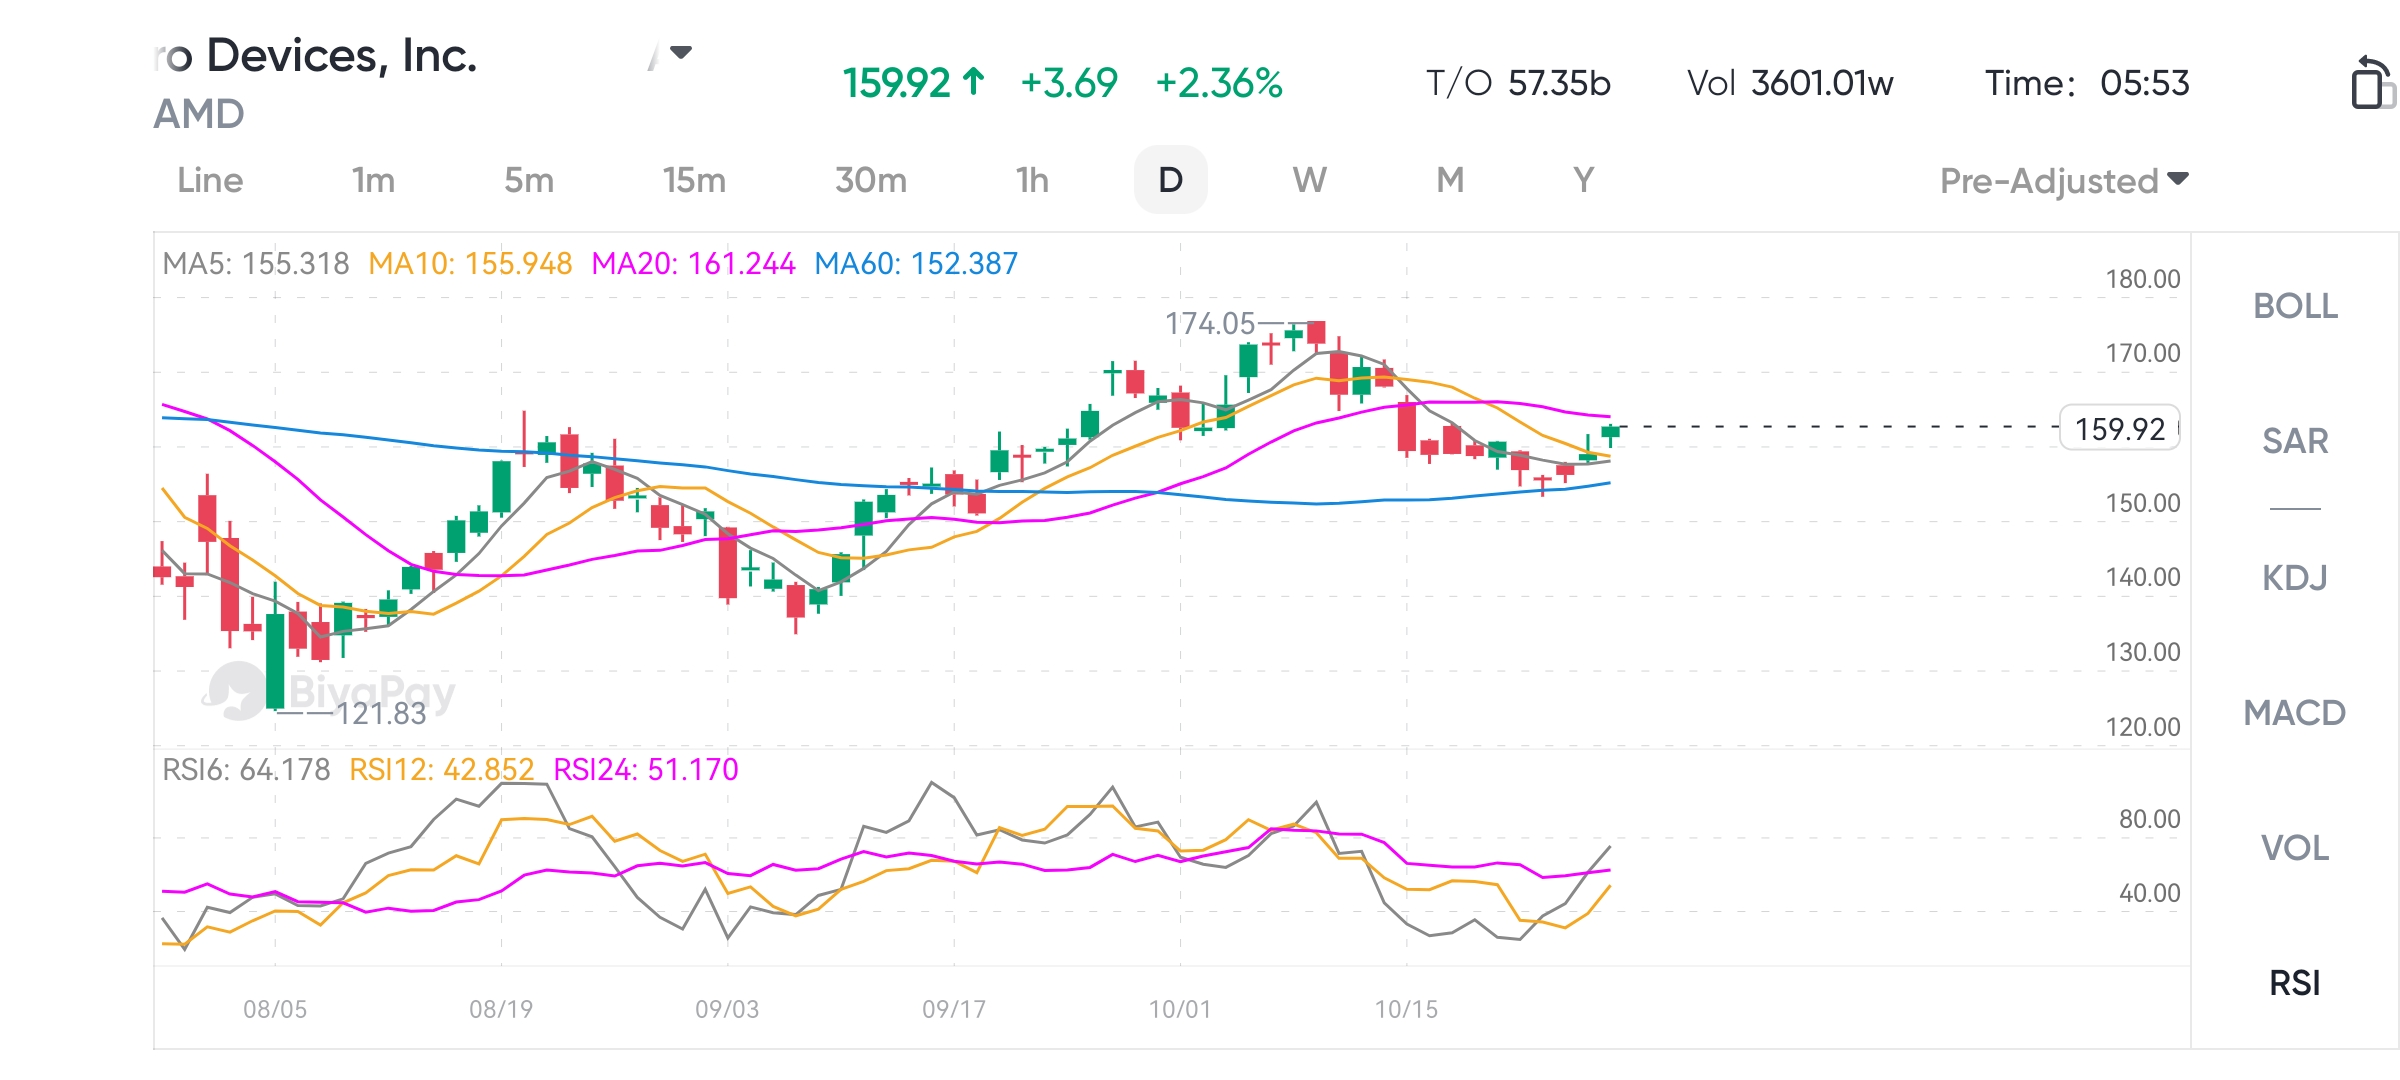The width and height of the screenshot is (2400, 1080).
Task: Select the 1m timeframe tab
Action: coord(373,181)
